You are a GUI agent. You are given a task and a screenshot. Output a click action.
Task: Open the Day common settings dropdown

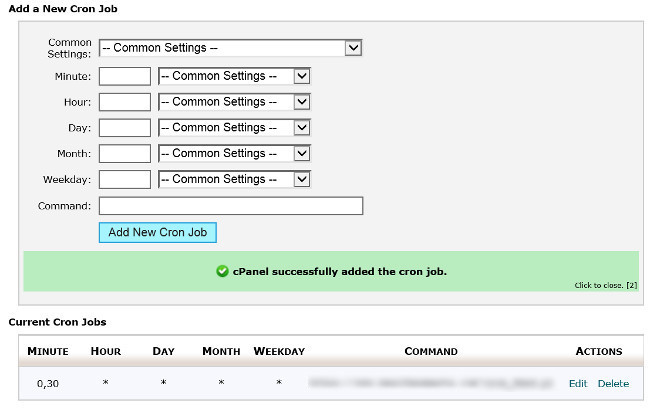coord(235,128)
